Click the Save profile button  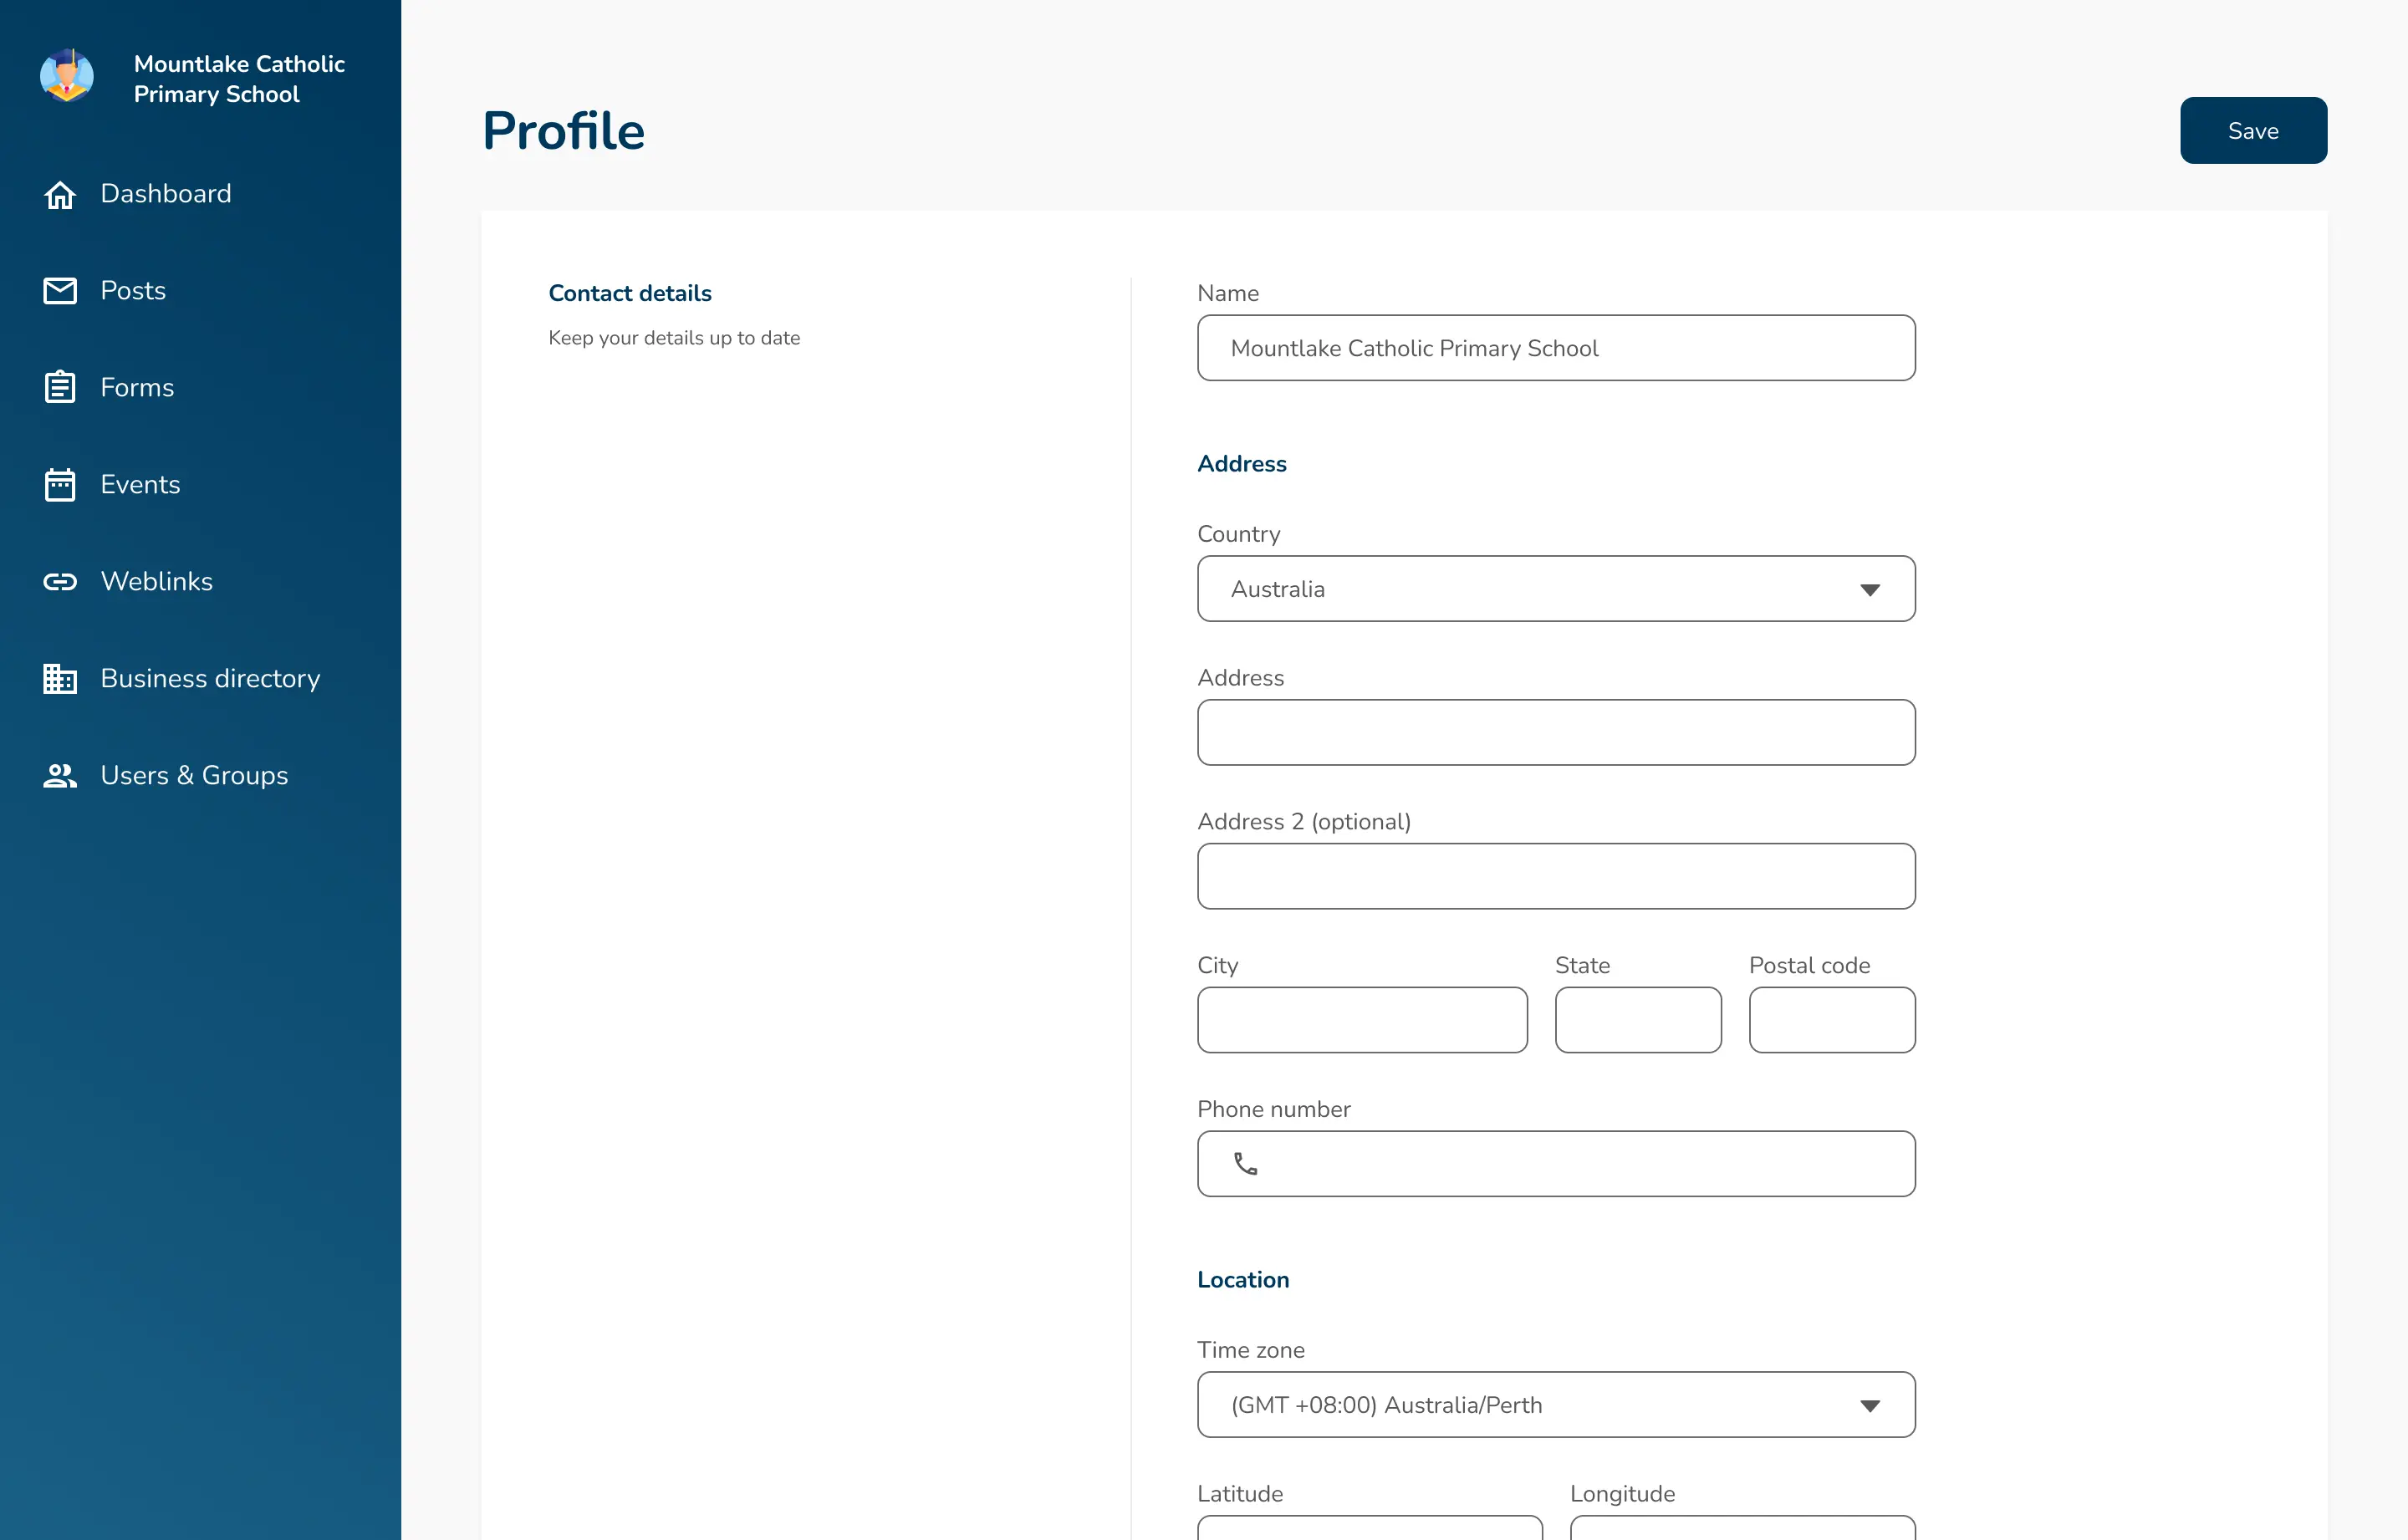click(2252, 130)
